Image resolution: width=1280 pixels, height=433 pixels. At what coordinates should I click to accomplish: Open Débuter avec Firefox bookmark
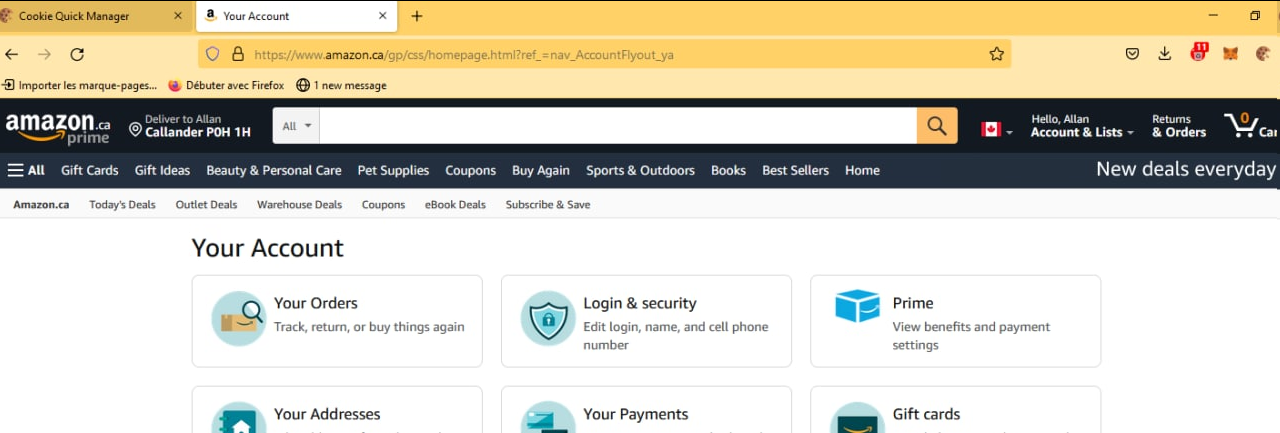pos(226,85)
